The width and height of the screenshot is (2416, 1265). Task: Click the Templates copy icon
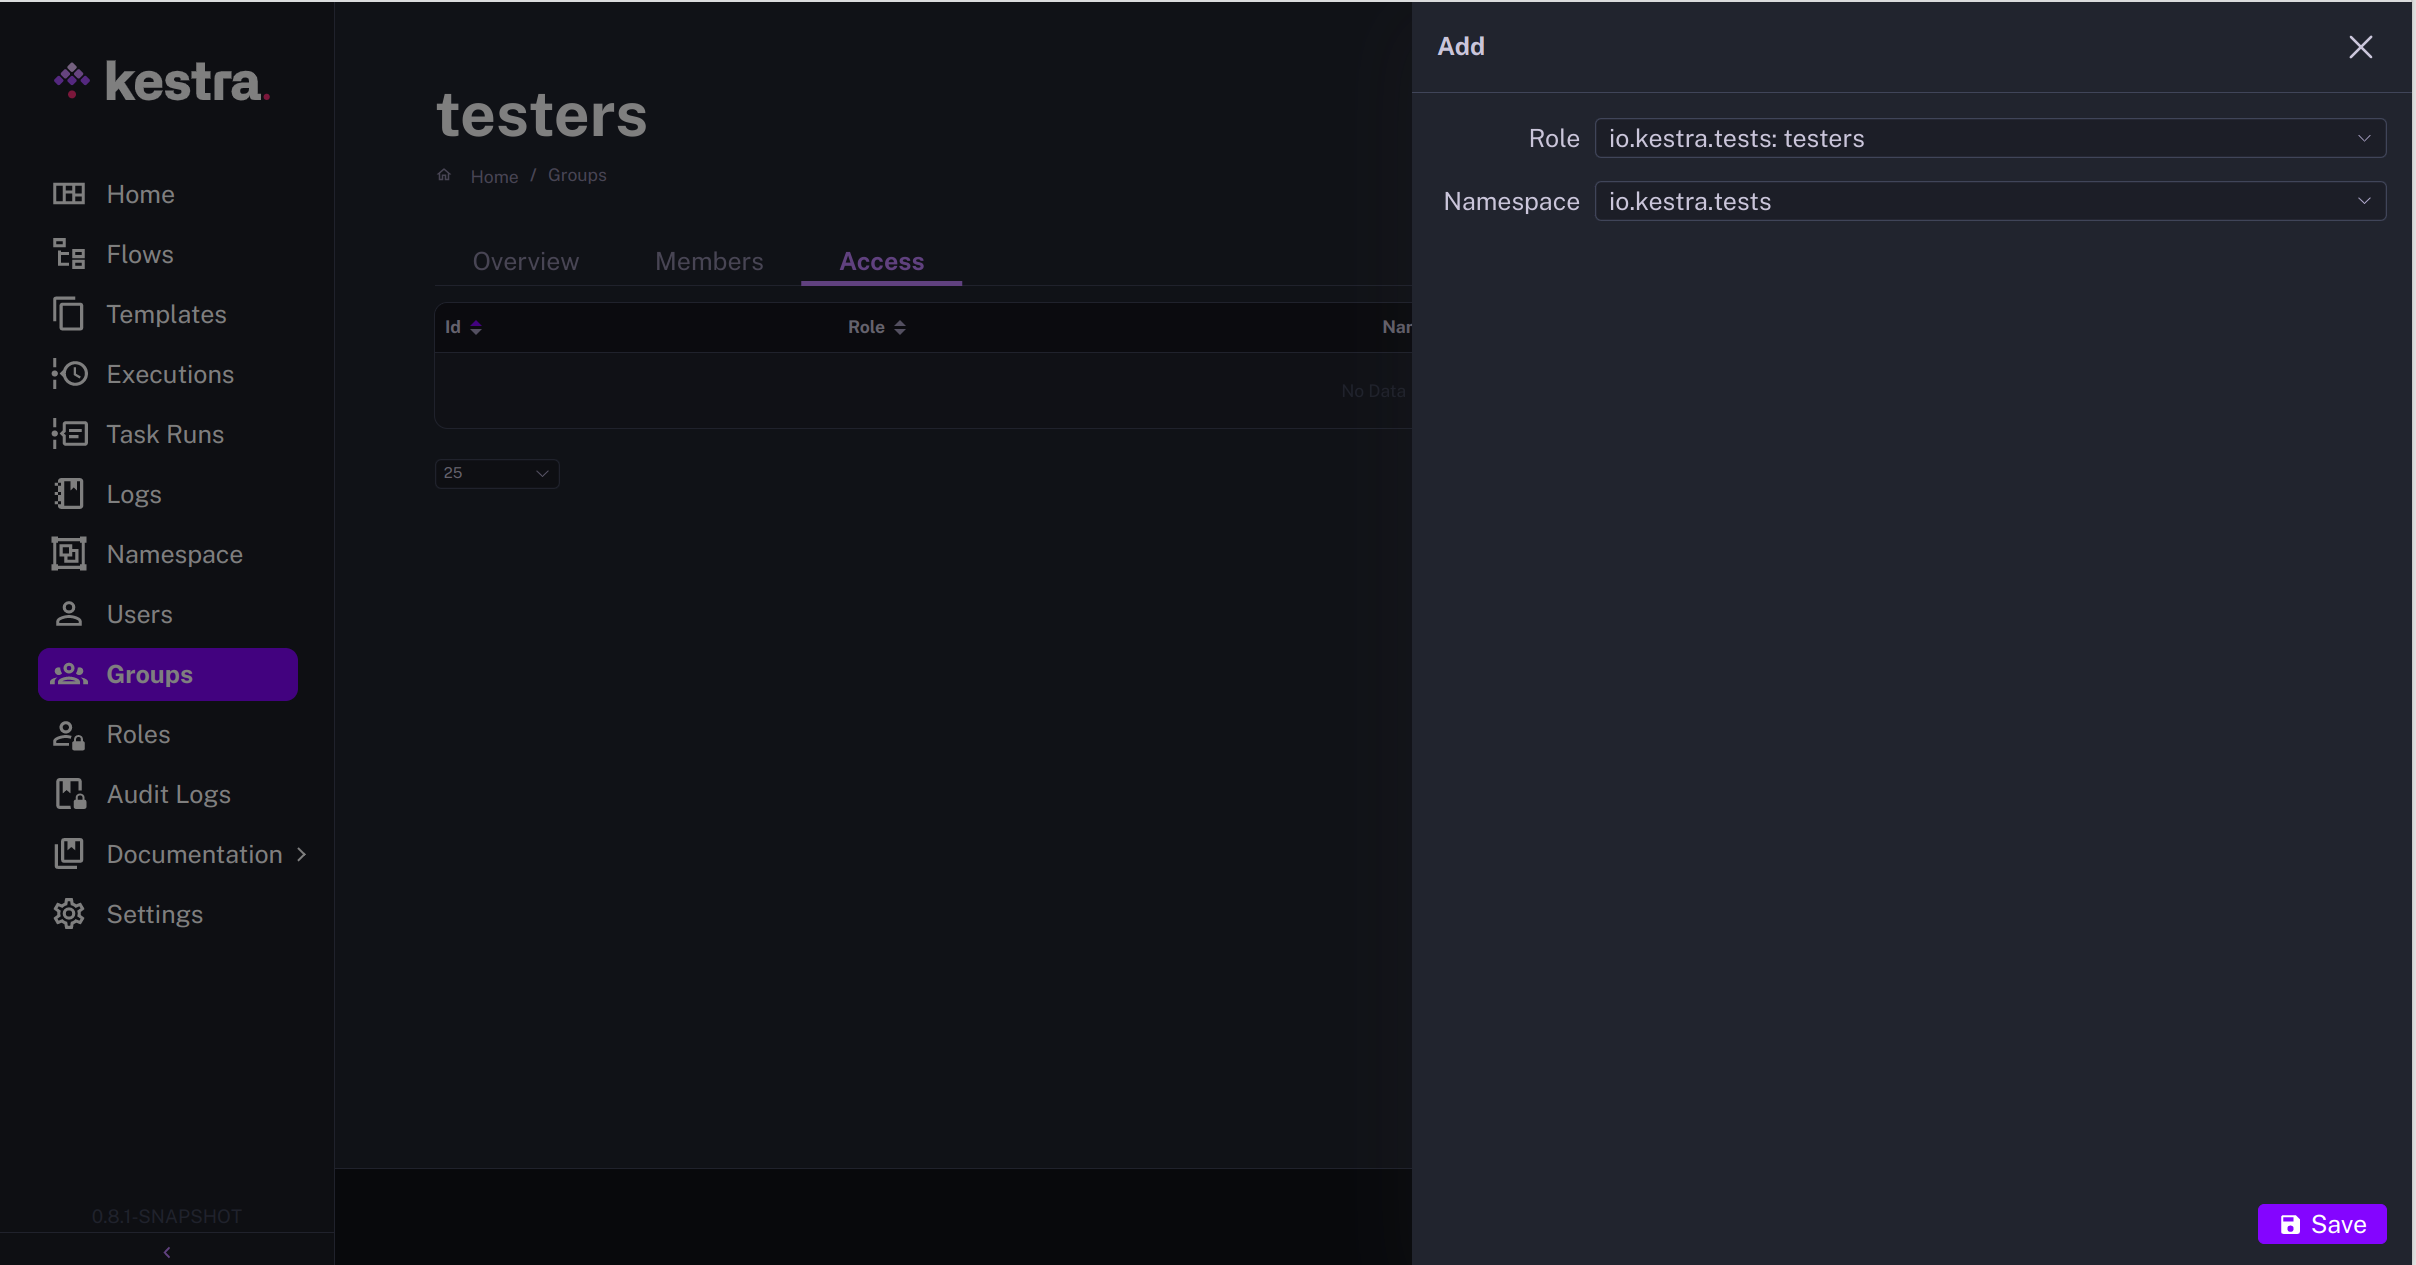pyautogui.click(x=69, y=314)
